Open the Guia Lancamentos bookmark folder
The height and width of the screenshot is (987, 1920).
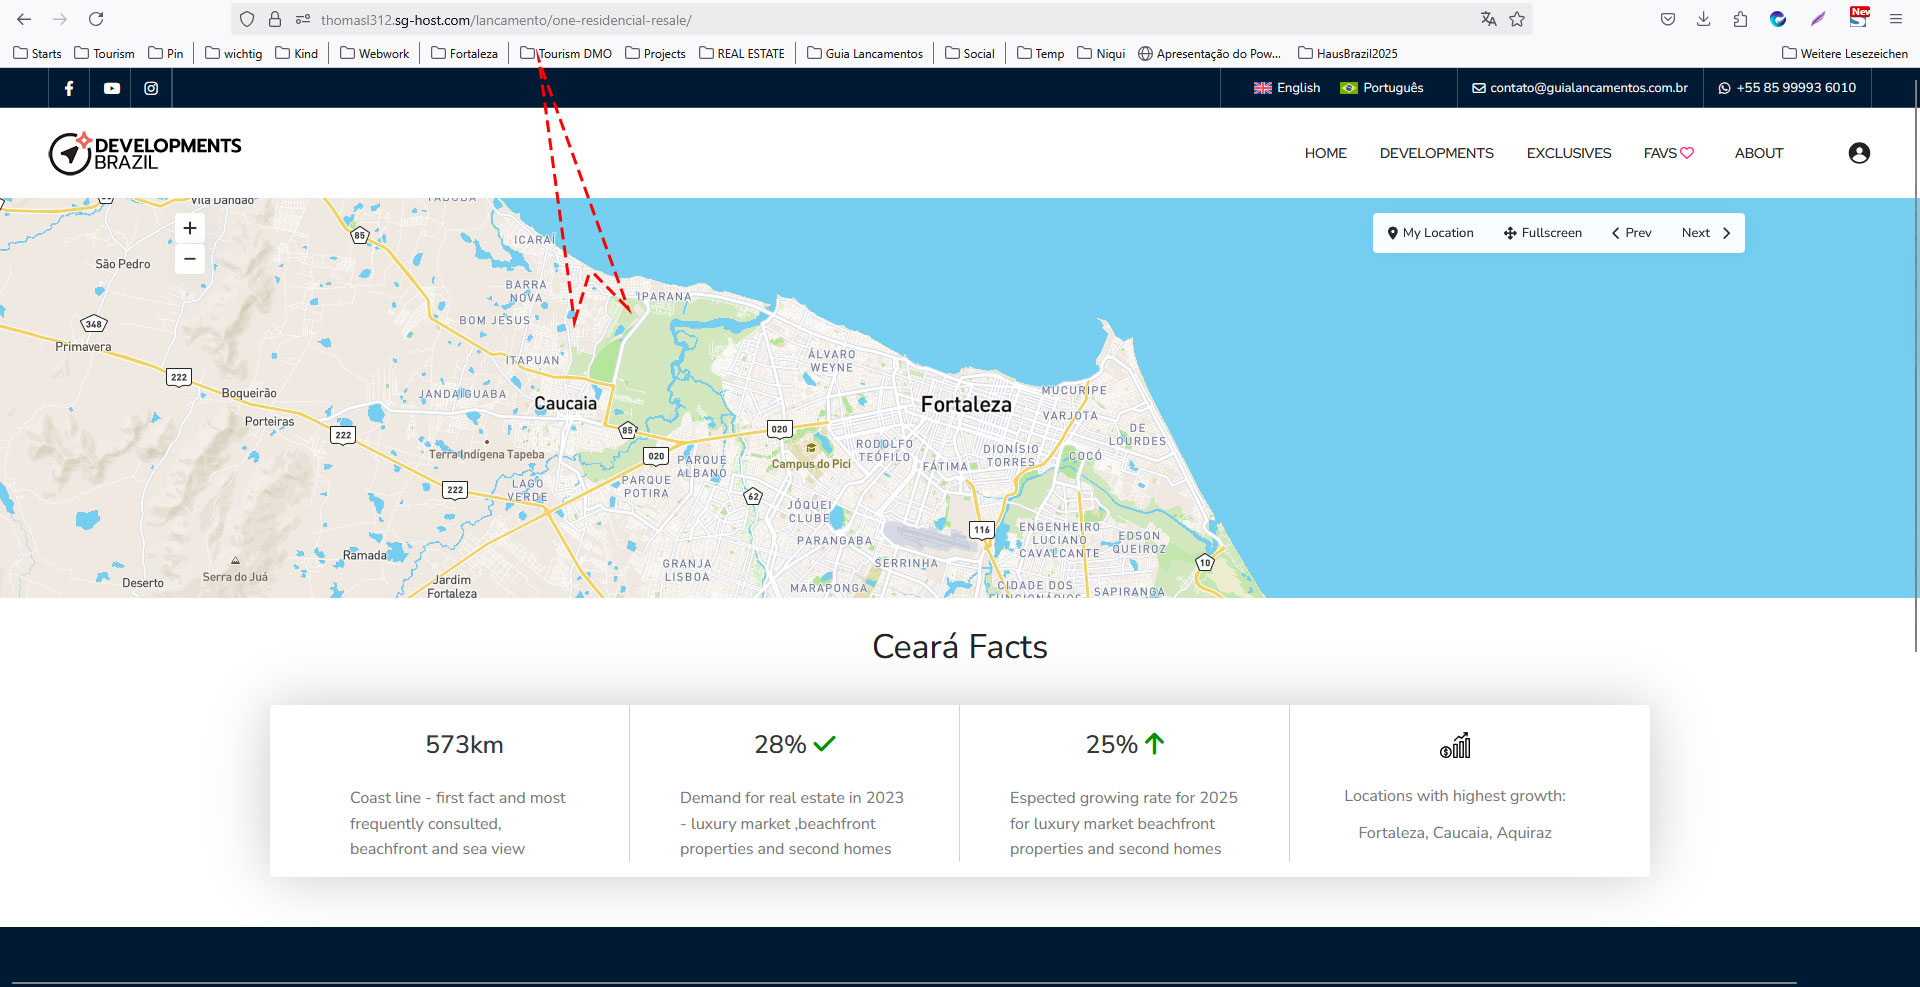pyautogui.click(x=864, y=53)
